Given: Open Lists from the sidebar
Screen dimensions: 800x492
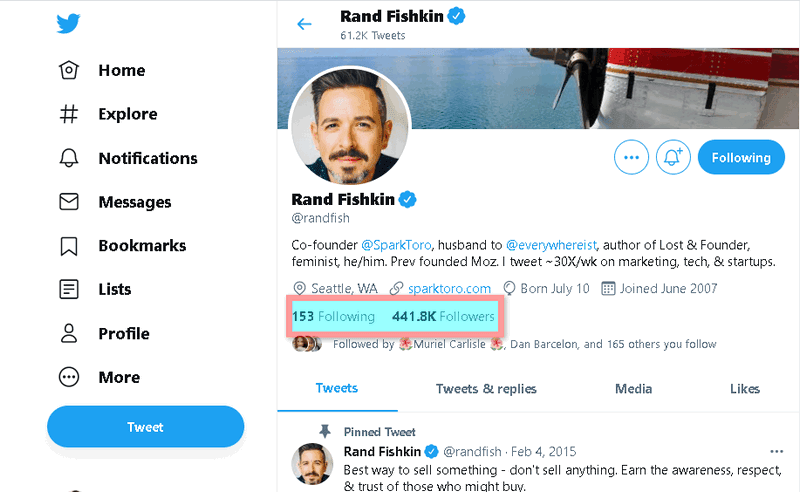Looking at the screenshot, I should pos(114,289).
